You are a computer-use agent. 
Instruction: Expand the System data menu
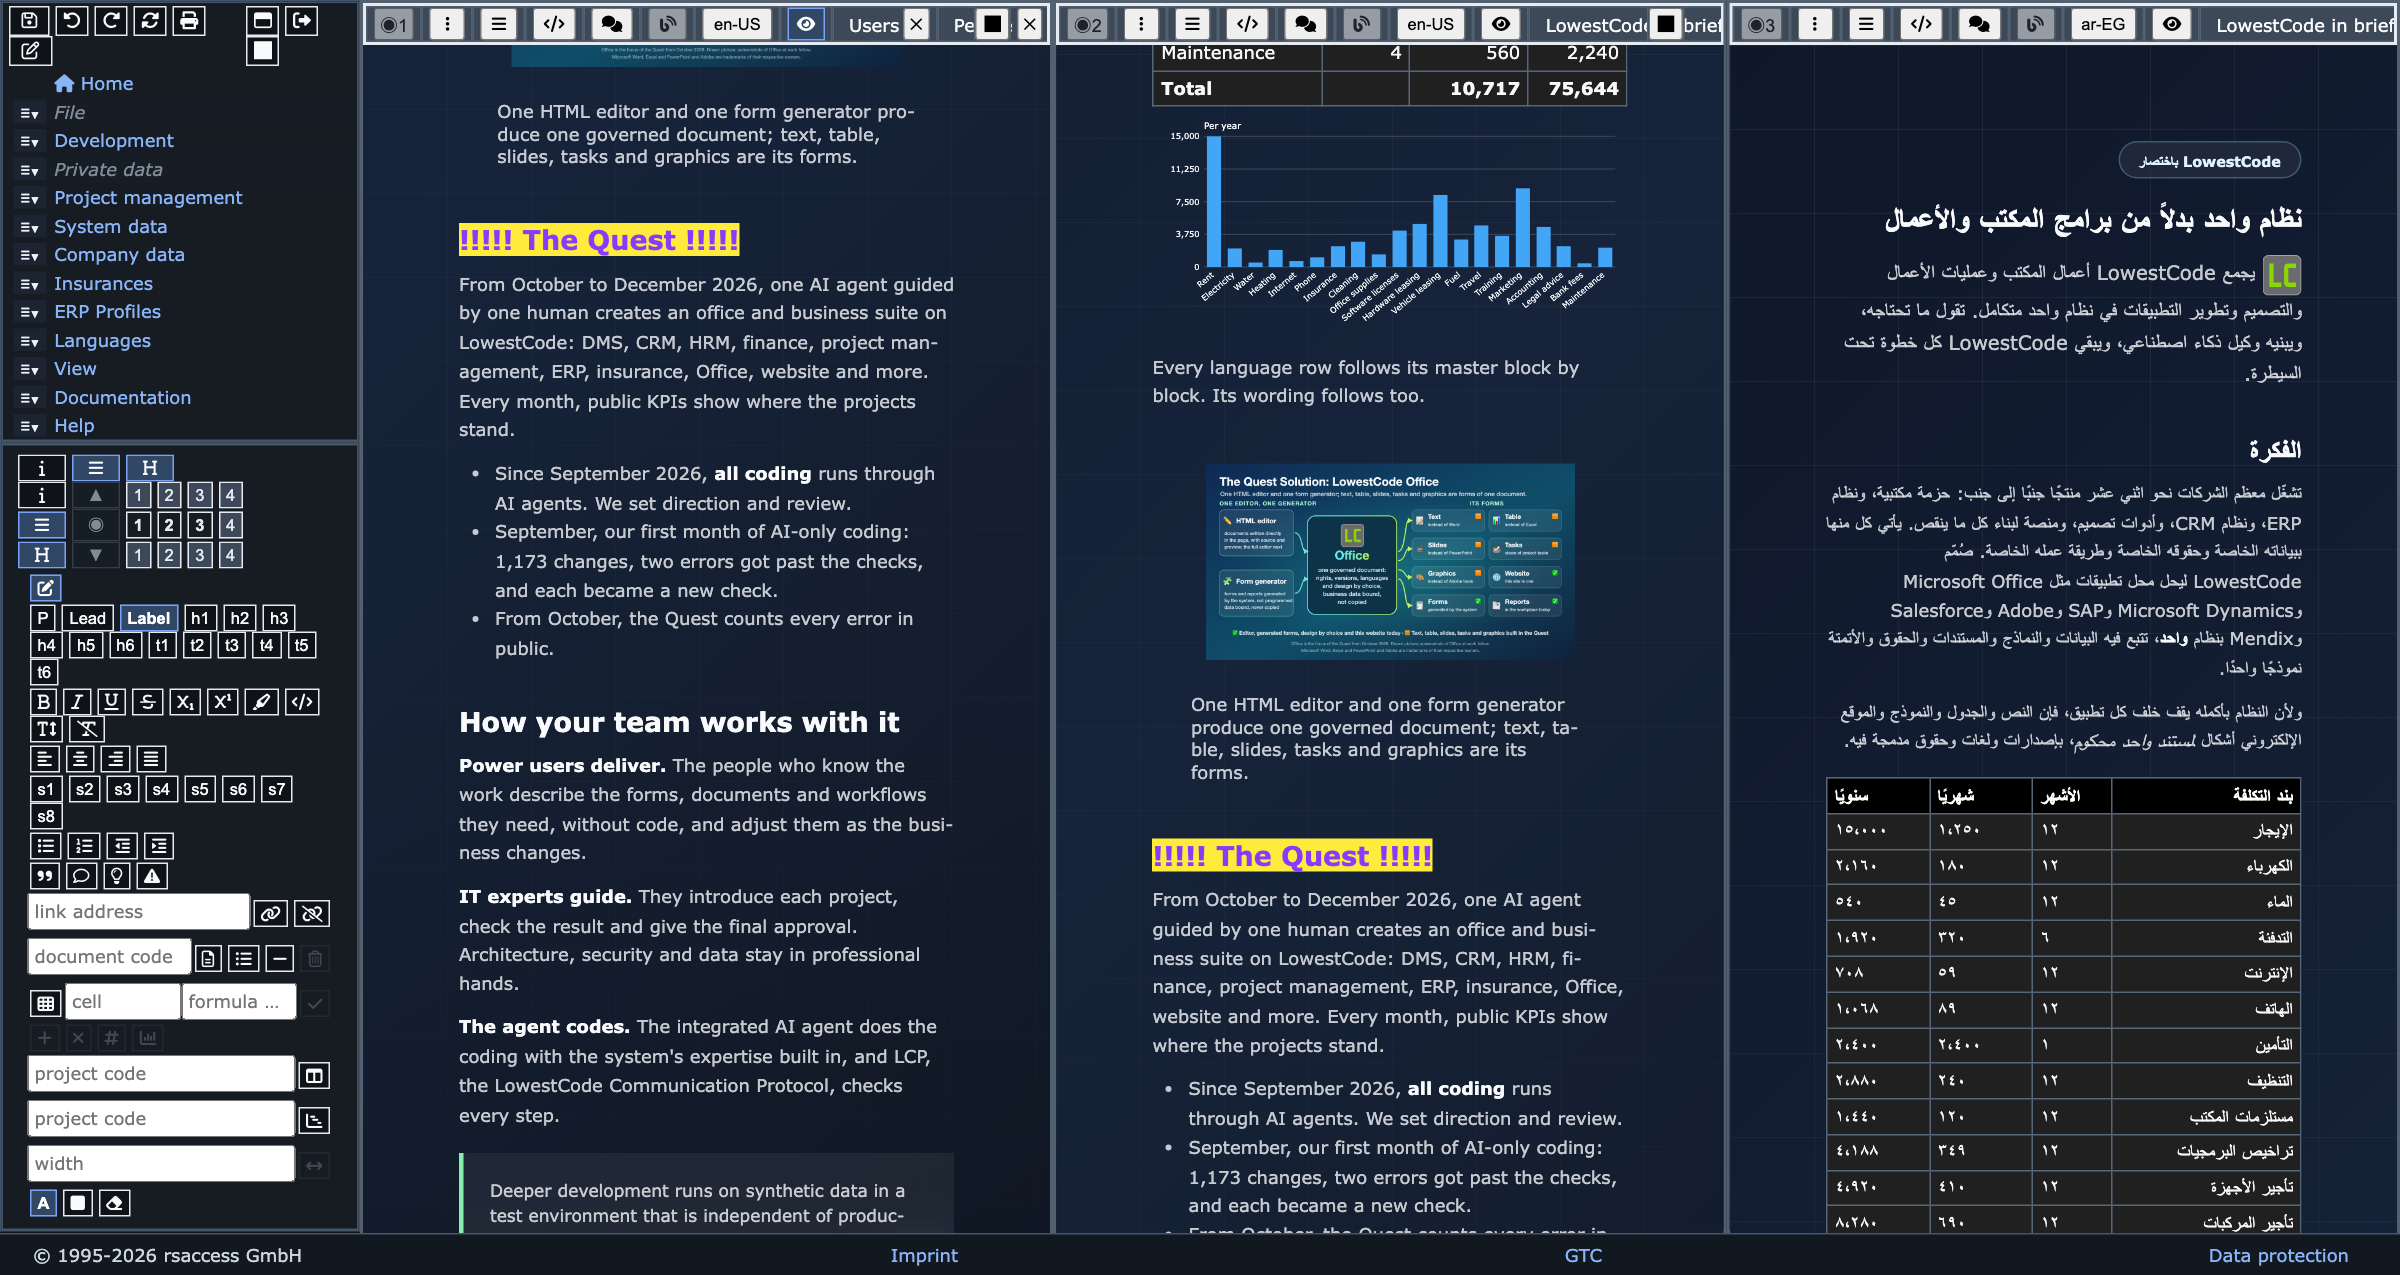click(x=110, y=227)
